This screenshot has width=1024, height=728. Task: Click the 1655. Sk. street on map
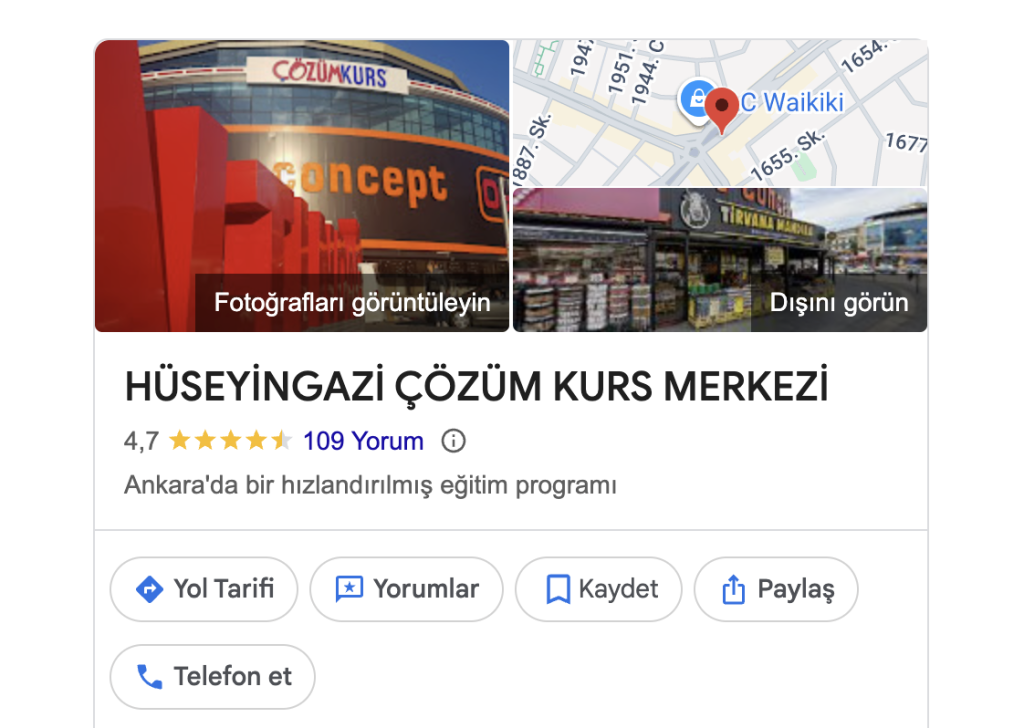click(788, 155)
